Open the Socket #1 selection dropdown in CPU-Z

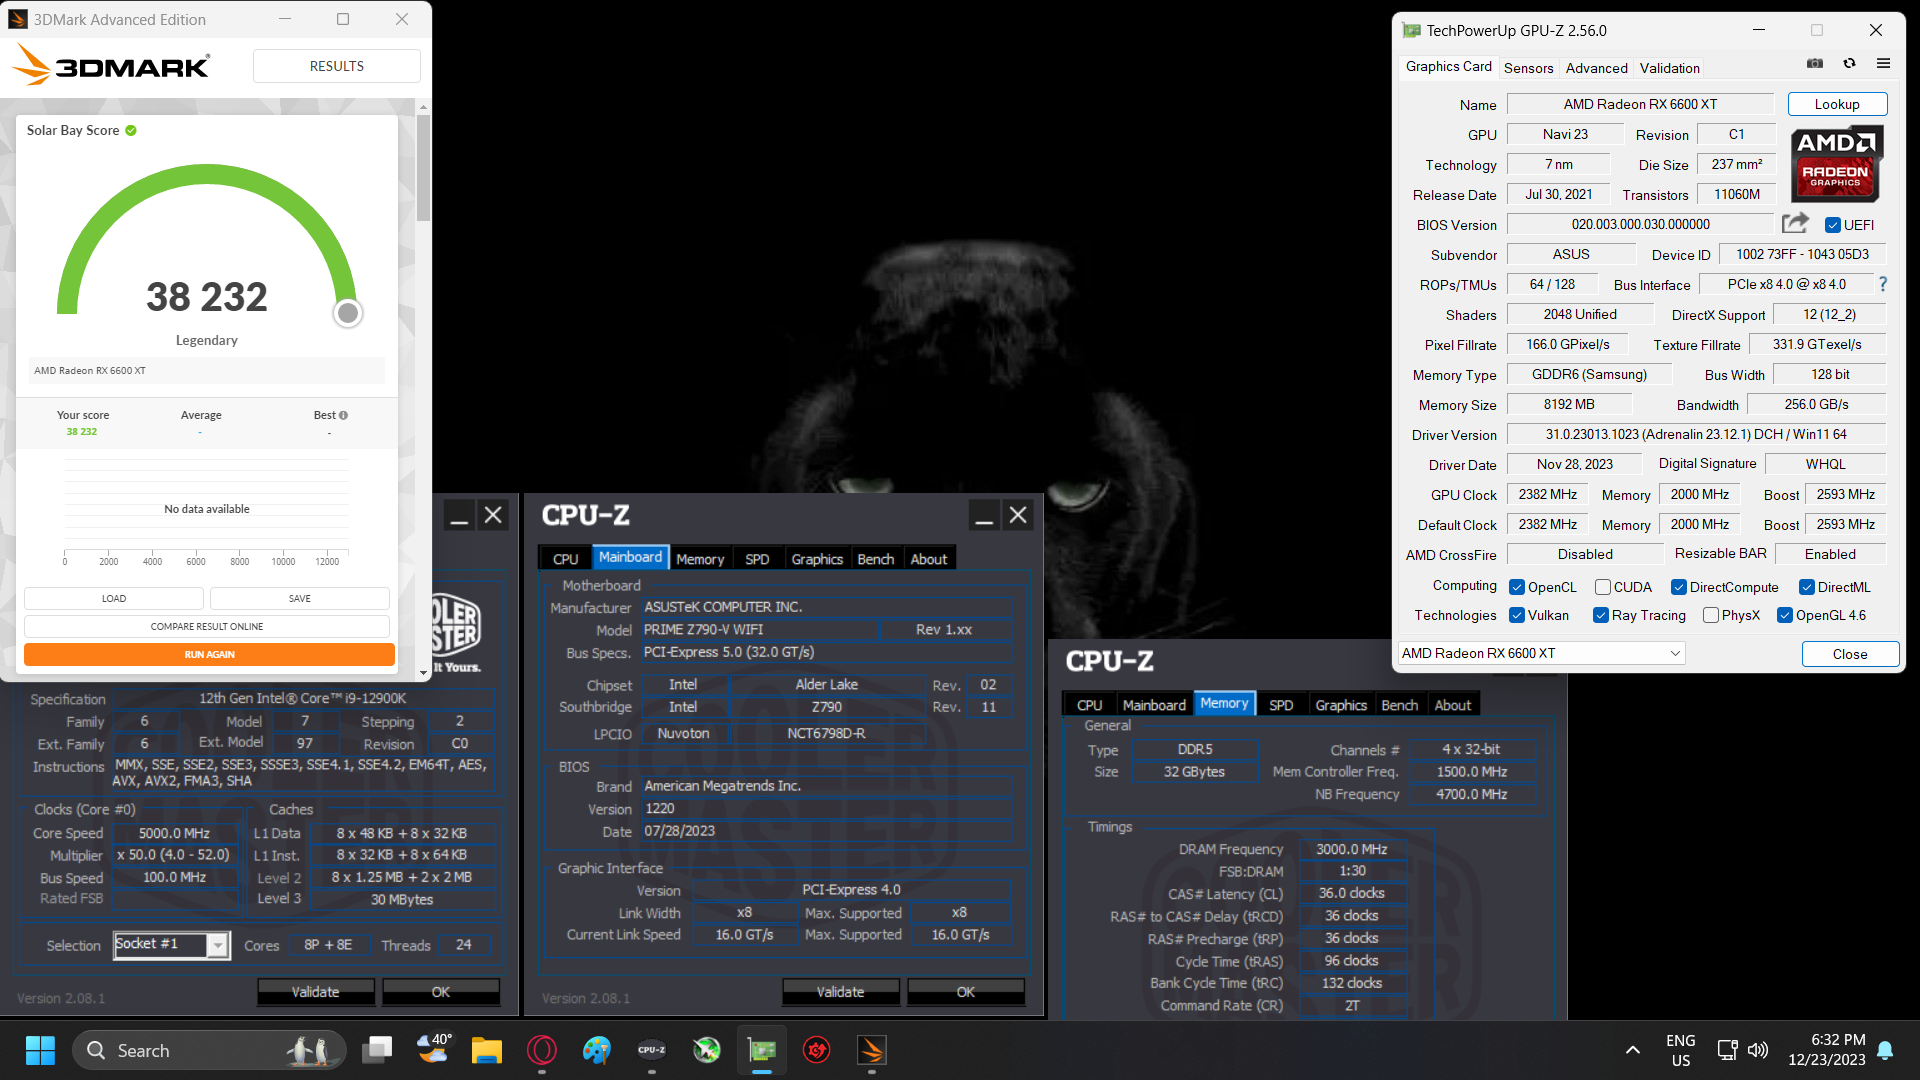172,945
